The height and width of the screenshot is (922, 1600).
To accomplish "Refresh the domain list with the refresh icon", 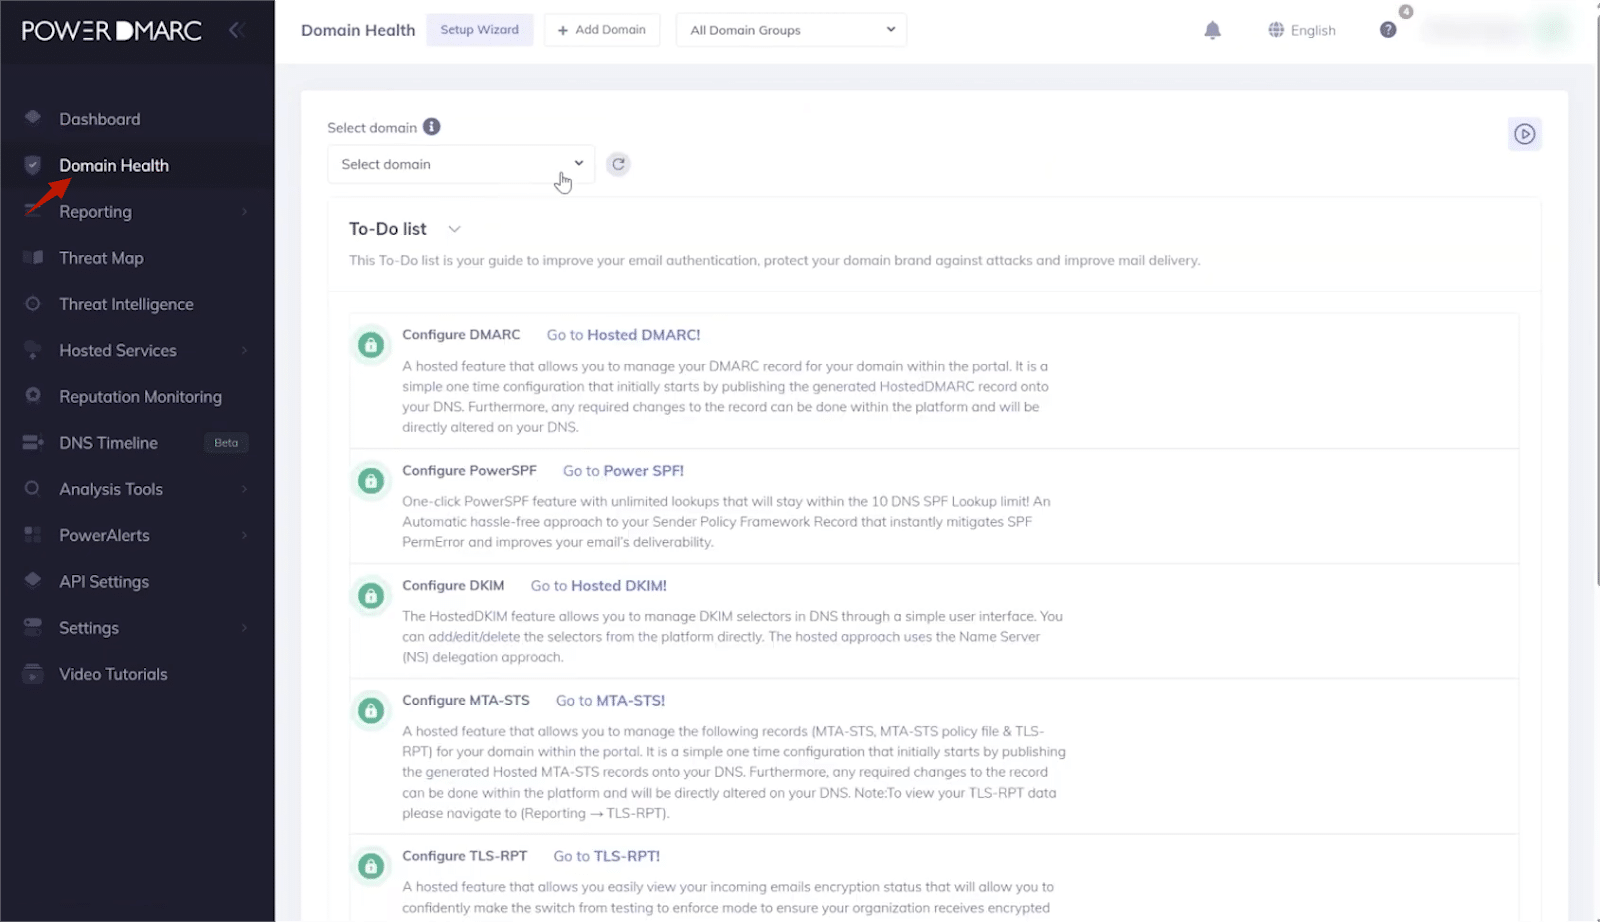I will [618, 163].
